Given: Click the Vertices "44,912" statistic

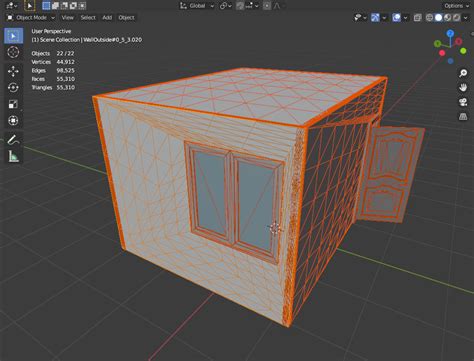Looking at the screenshot, I should 65,62.
